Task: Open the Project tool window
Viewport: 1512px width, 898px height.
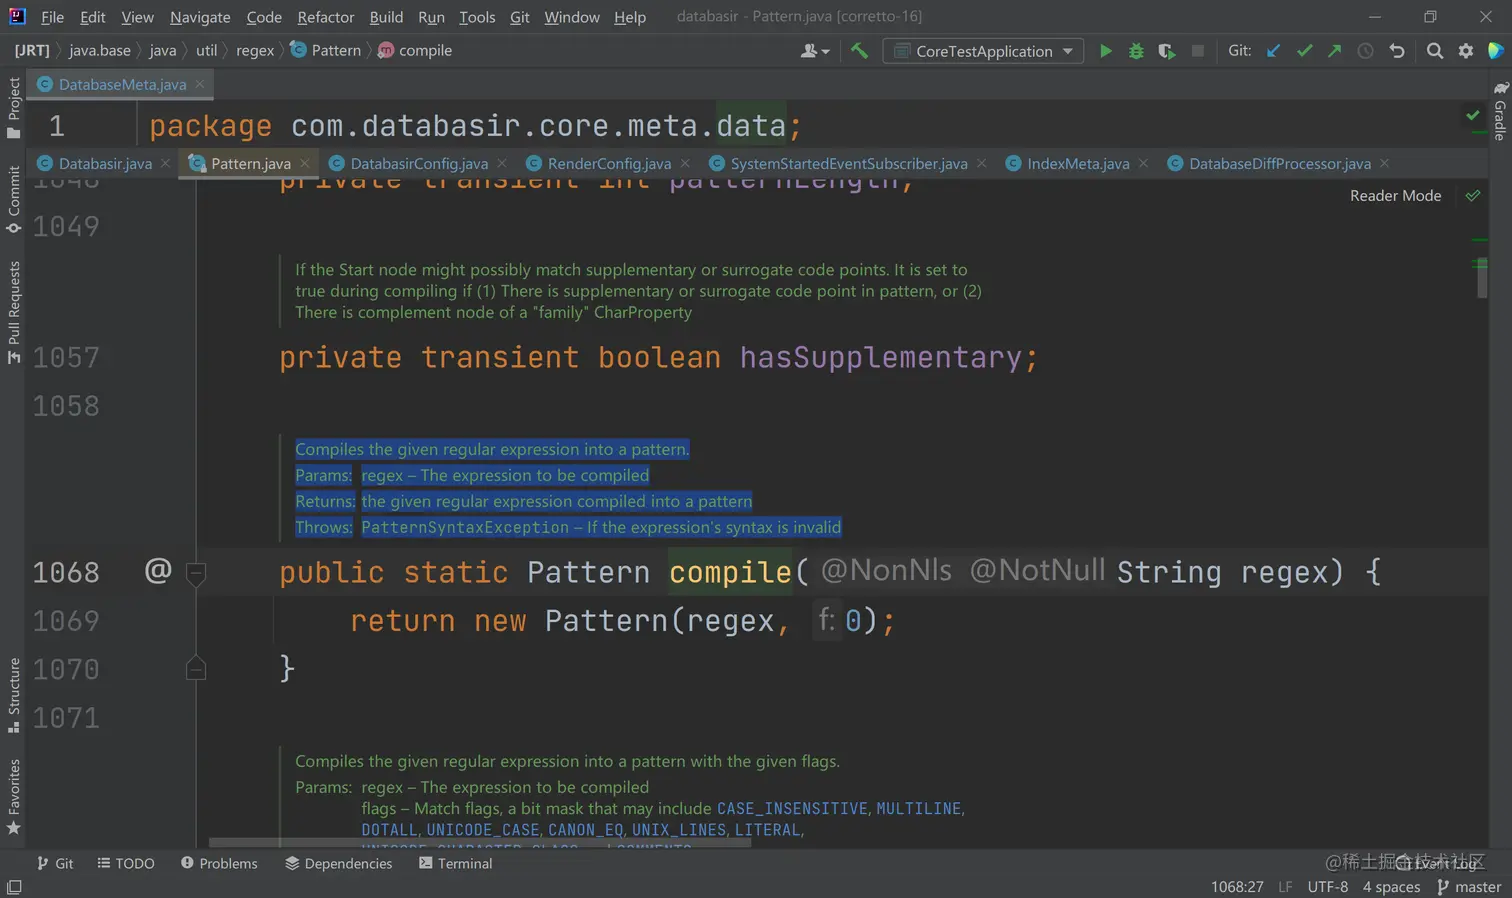Action: (x=14, y=108)
